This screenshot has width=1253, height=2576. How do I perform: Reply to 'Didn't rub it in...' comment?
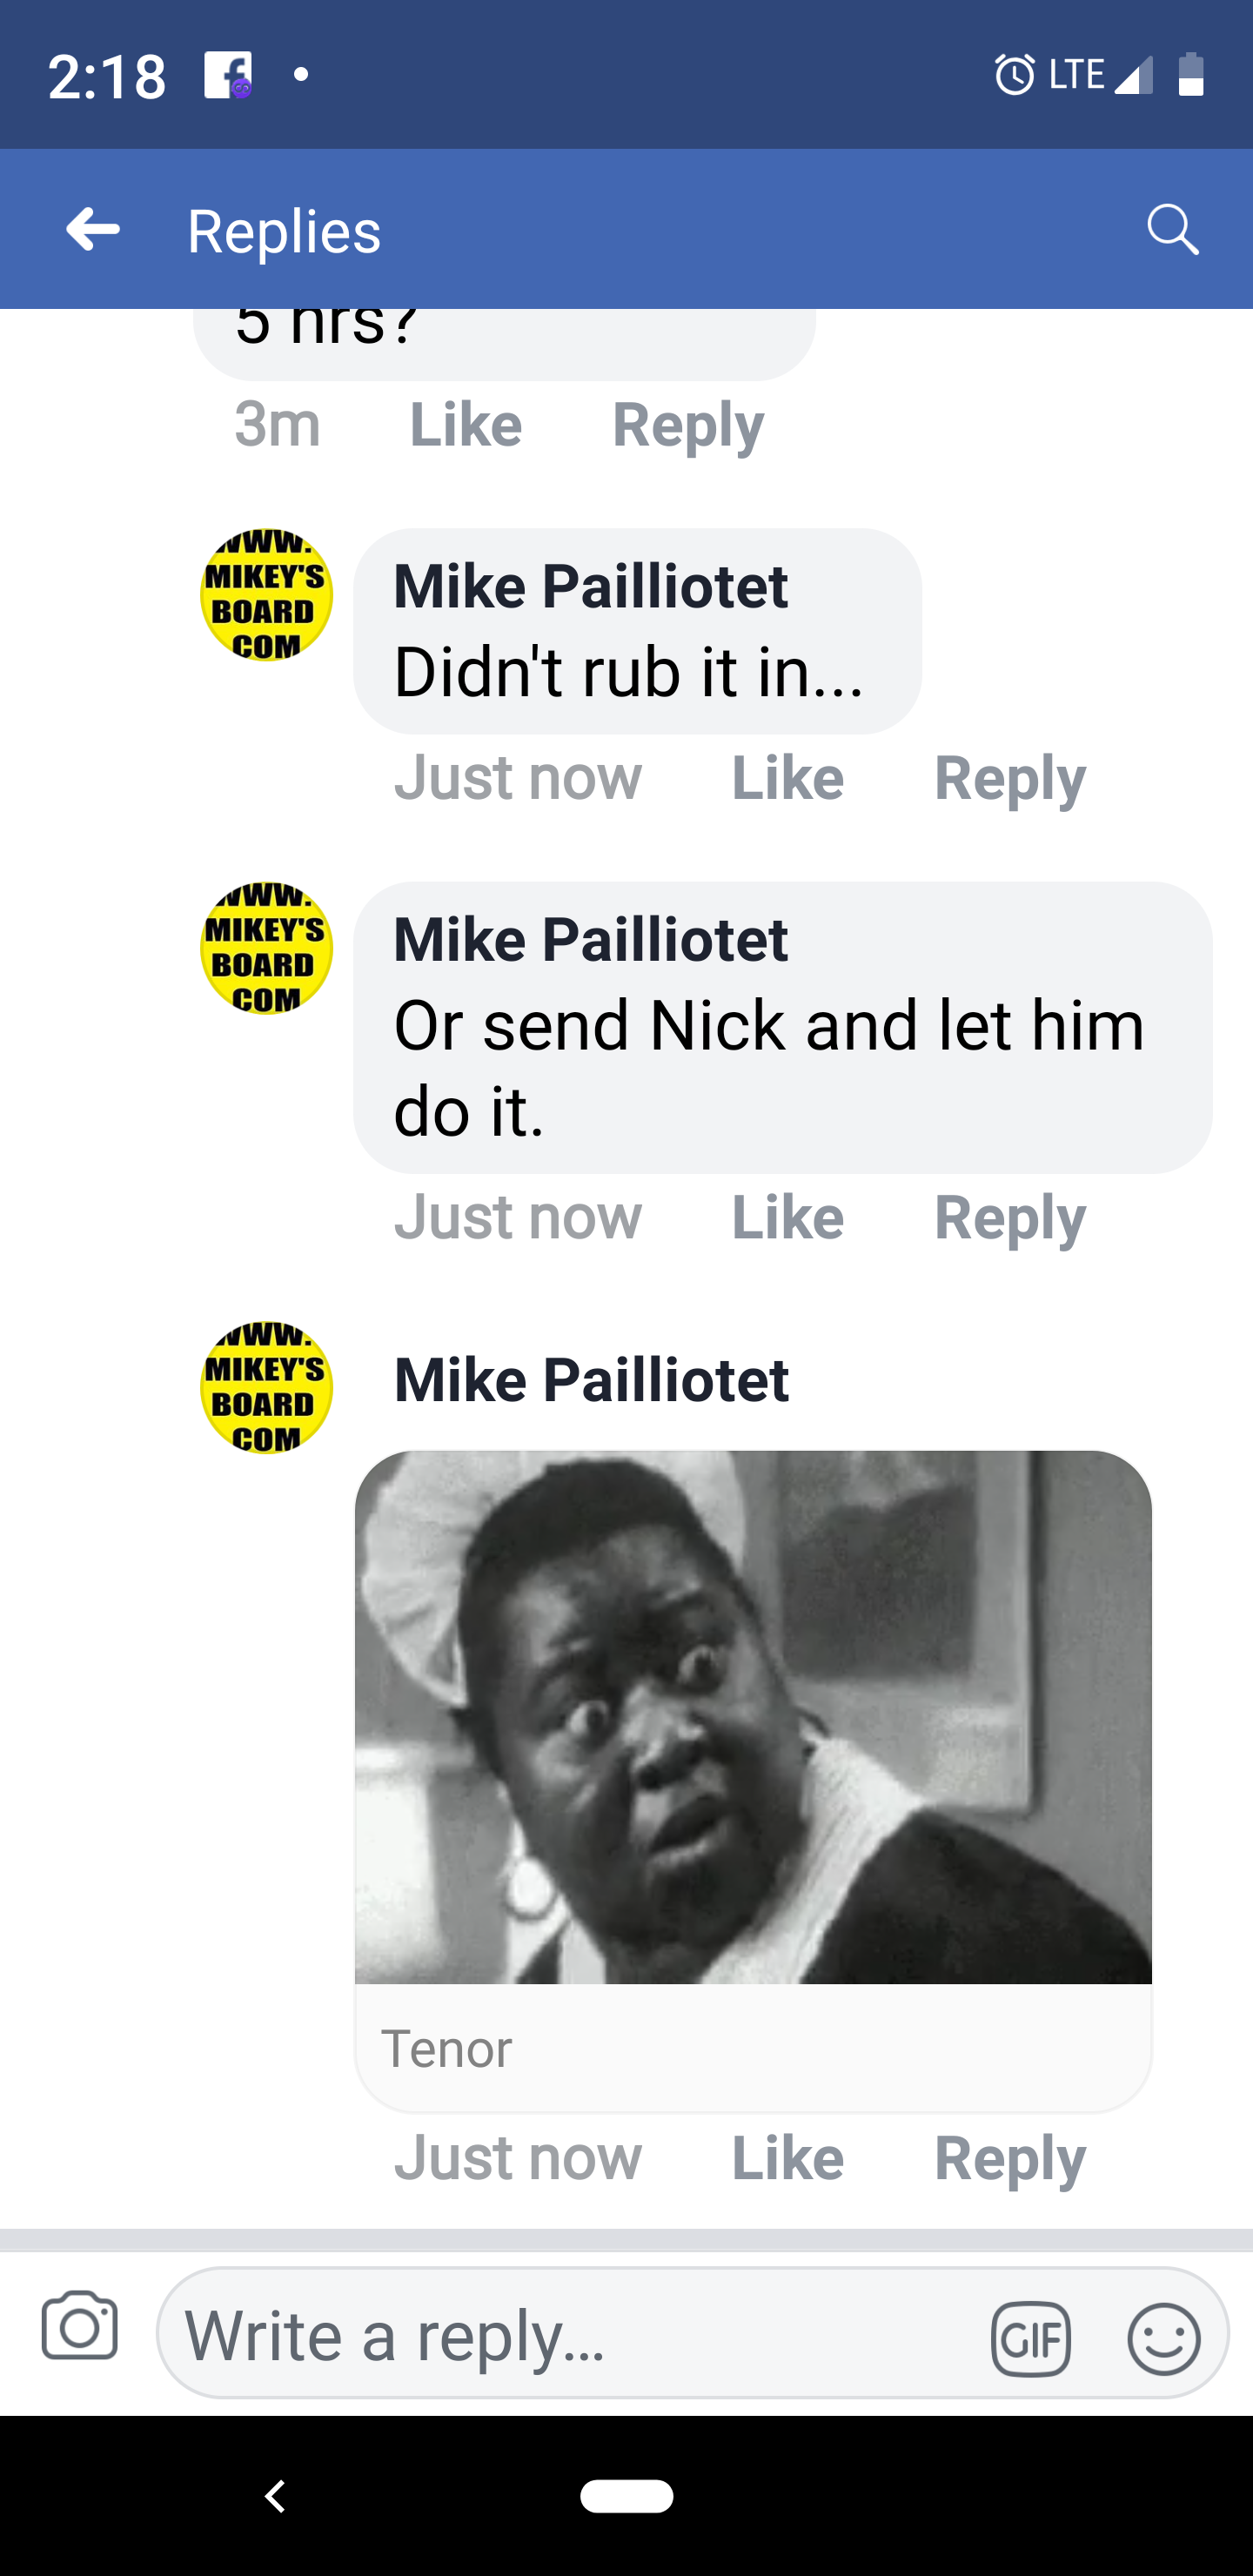pos(1010,777)
